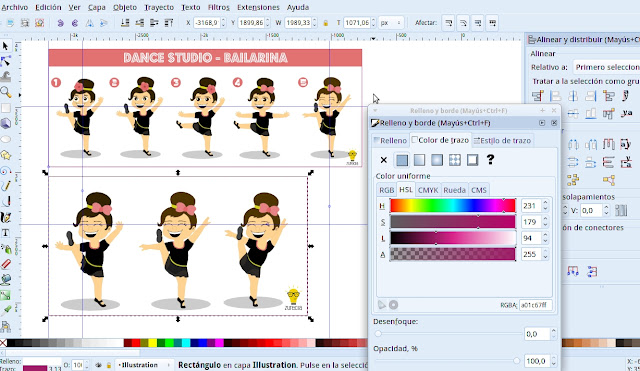The height and width of the screenshot is (371, 640).
Task: Open the Filtros menu
Action: click(218, 7)
